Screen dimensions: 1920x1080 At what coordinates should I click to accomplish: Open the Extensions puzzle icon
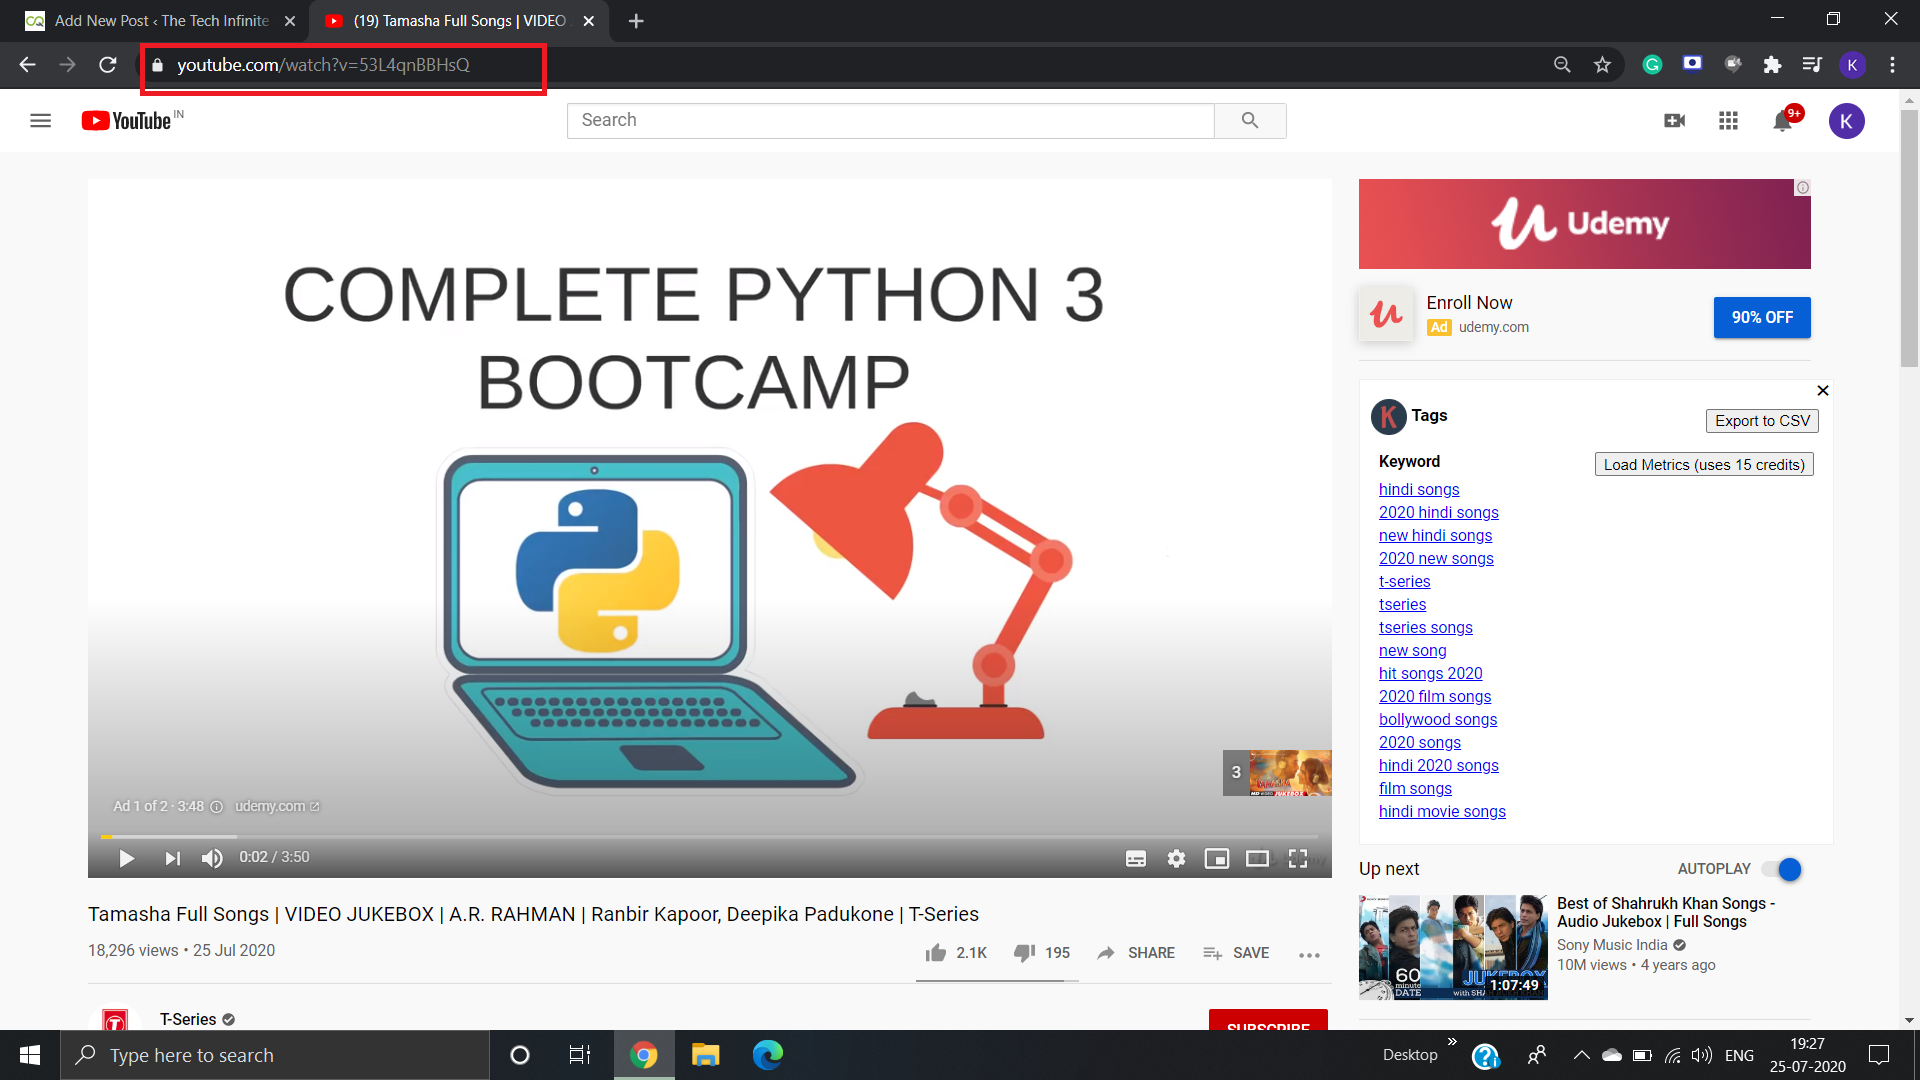pyautogui.click(x=1772, y=65)
